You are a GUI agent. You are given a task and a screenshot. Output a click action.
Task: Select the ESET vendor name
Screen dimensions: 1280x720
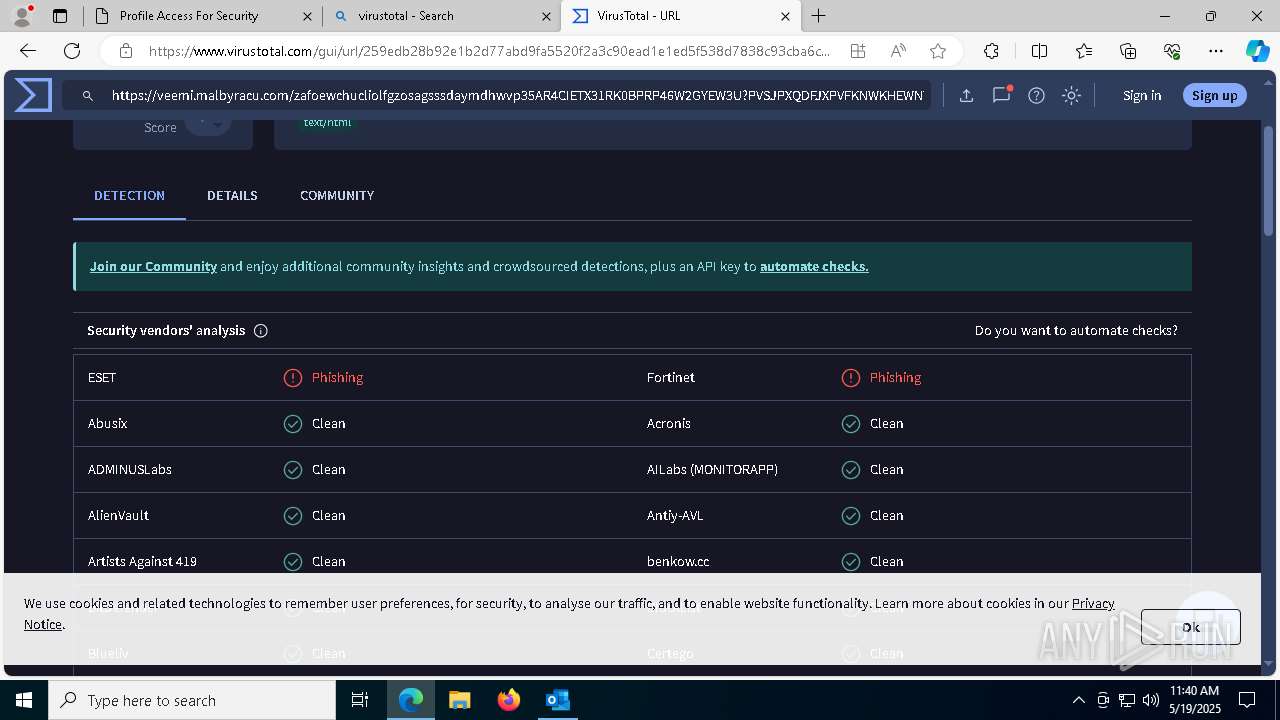click(102, 377)
